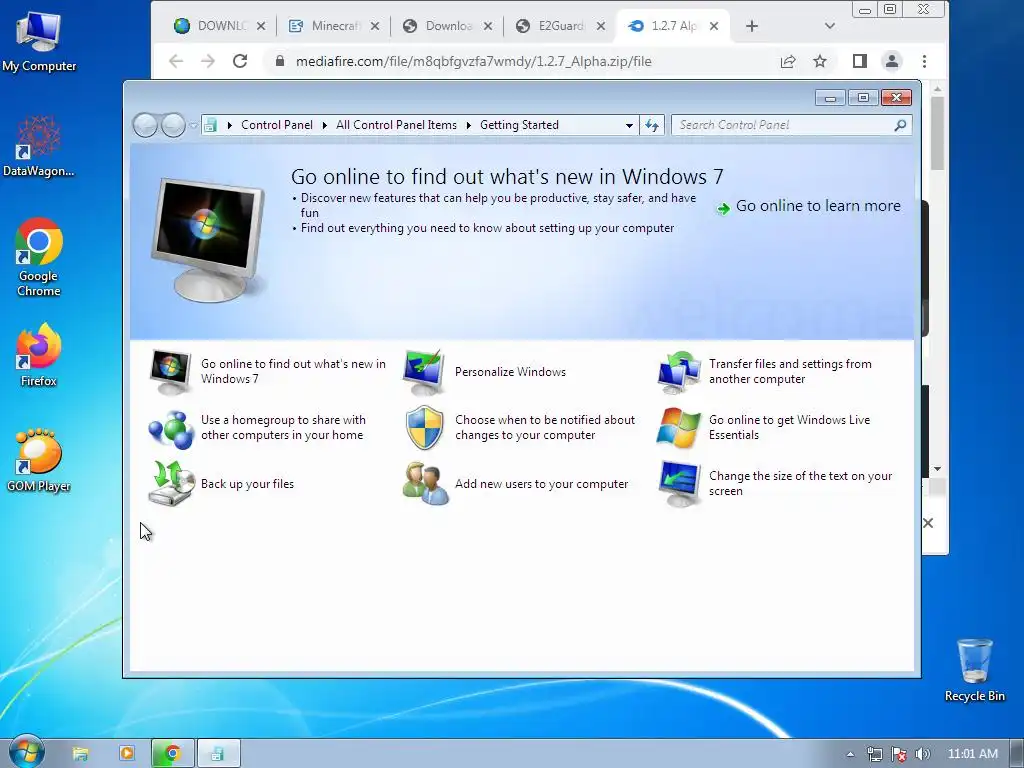
Task: Expand the arrow after Control Panel breadcrumb
Action: [x=325, y=125]
